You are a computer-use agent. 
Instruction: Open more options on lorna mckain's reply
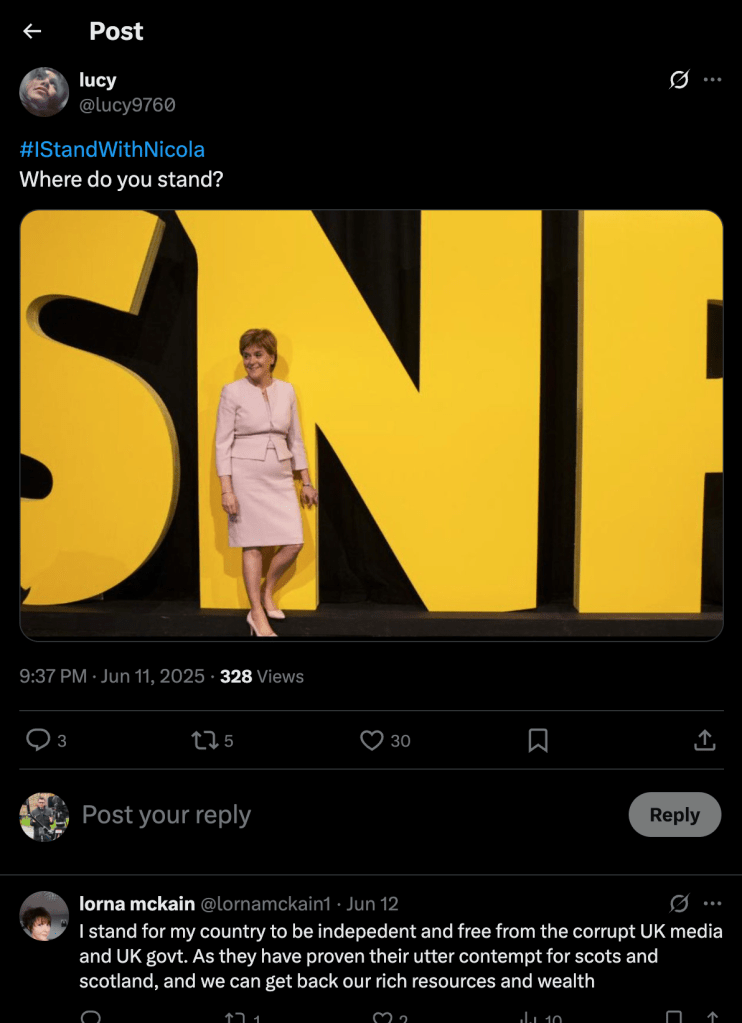pyautogui.click(x=712, y=904)
